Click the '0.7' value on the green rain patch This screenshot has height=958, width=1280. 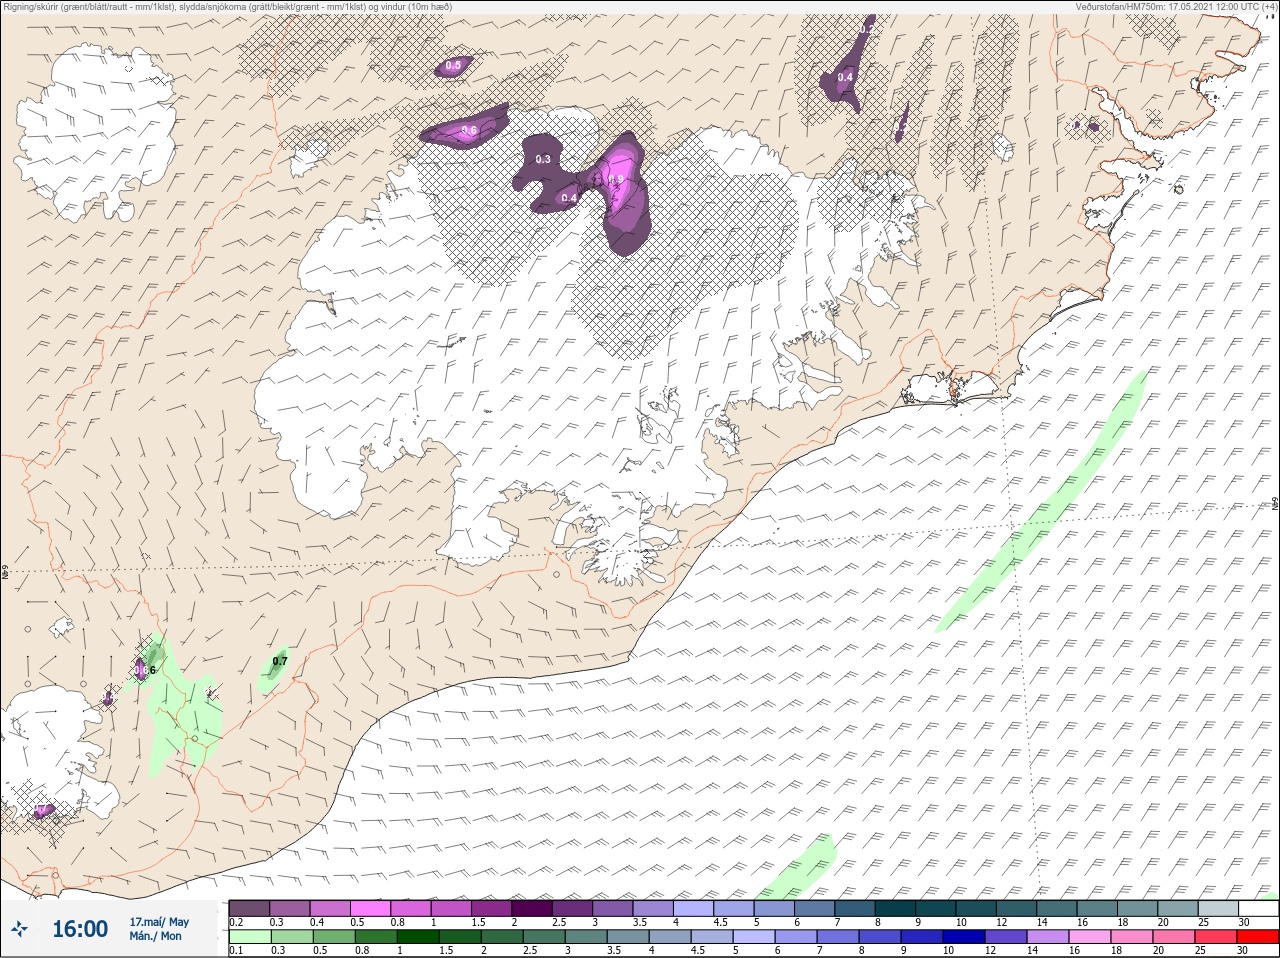click(x=280, y=661)
